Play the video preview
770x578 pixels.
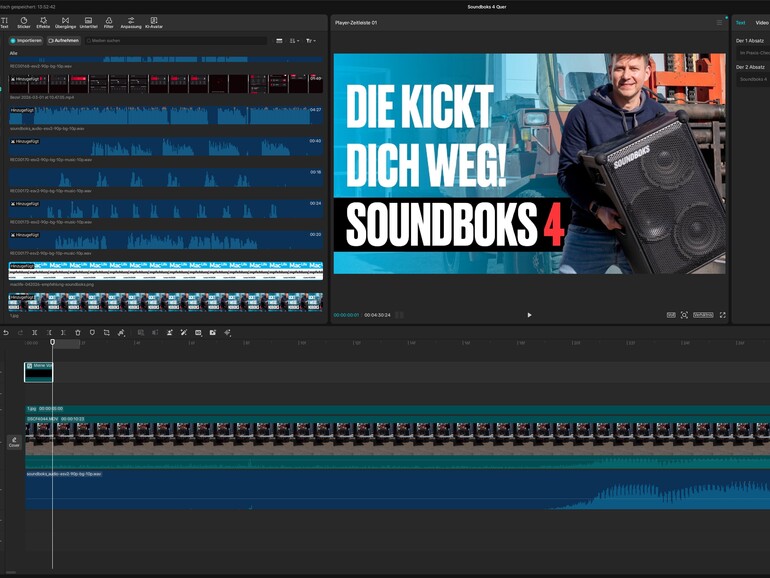click(529, 315)
